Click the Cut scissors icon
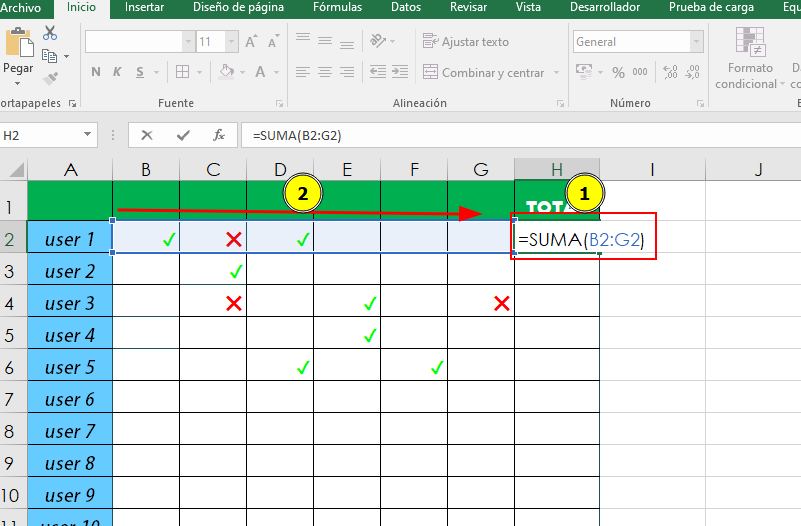The image size is (801, 526). (50, 34)
